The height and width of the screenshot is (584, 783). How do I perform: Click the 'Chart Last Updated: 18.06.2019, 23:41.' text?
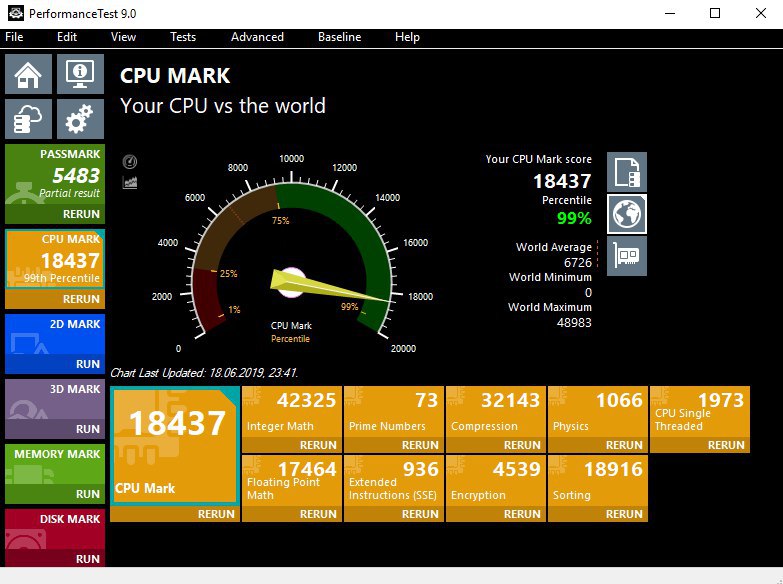(x=204, y=373)
